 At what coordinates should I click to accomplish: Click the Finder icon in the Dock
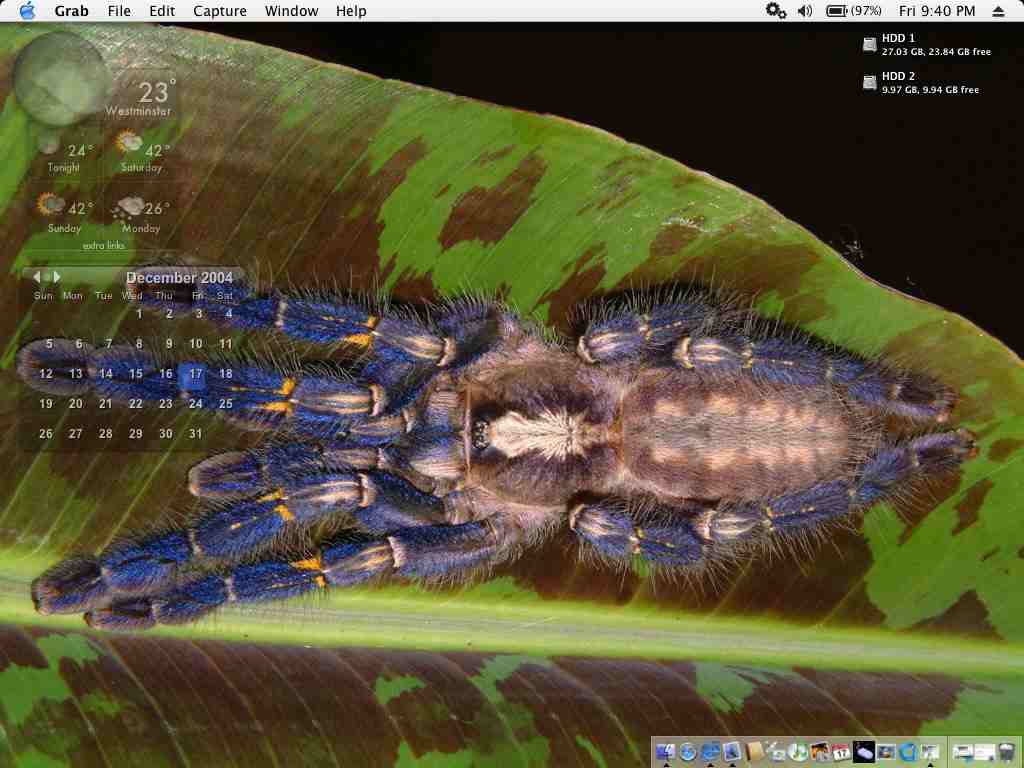(x=665, y=752)
